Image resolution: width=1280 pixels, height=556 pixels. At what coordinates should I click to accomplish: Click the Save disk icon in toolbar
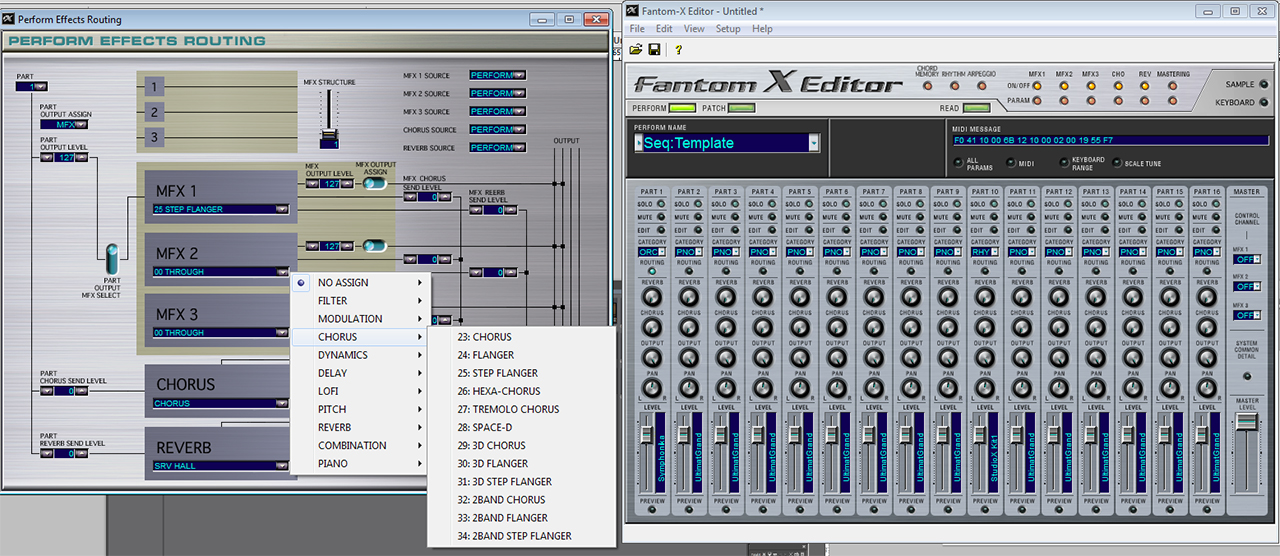point(654,49)
